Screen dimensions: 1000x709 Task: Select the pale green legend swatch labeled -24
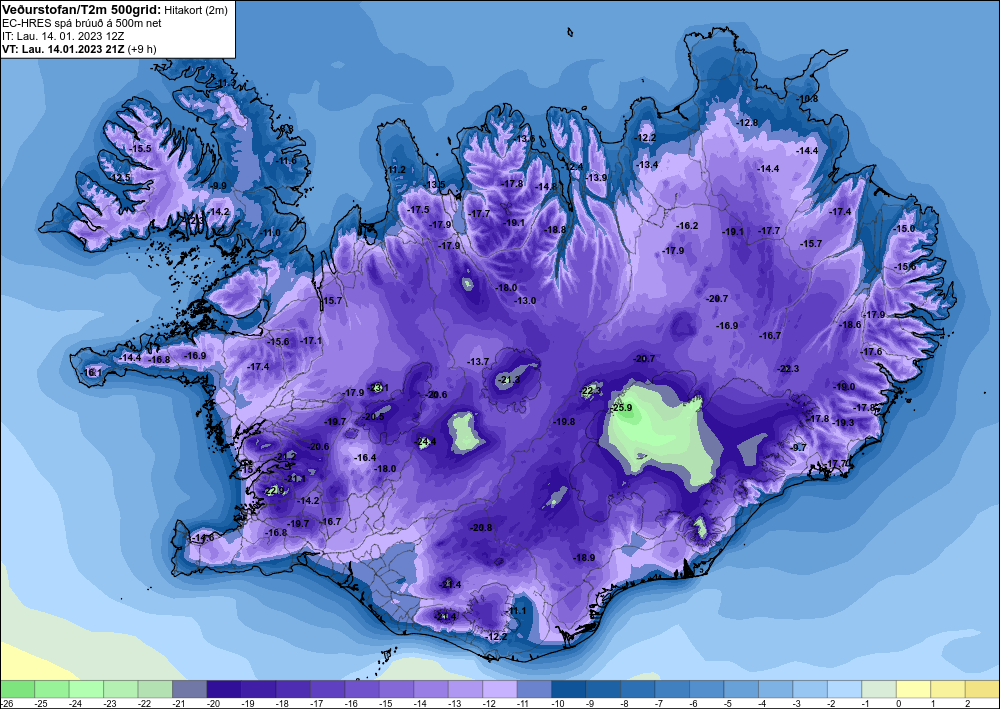pyautogui.click(x=86, y=689)
